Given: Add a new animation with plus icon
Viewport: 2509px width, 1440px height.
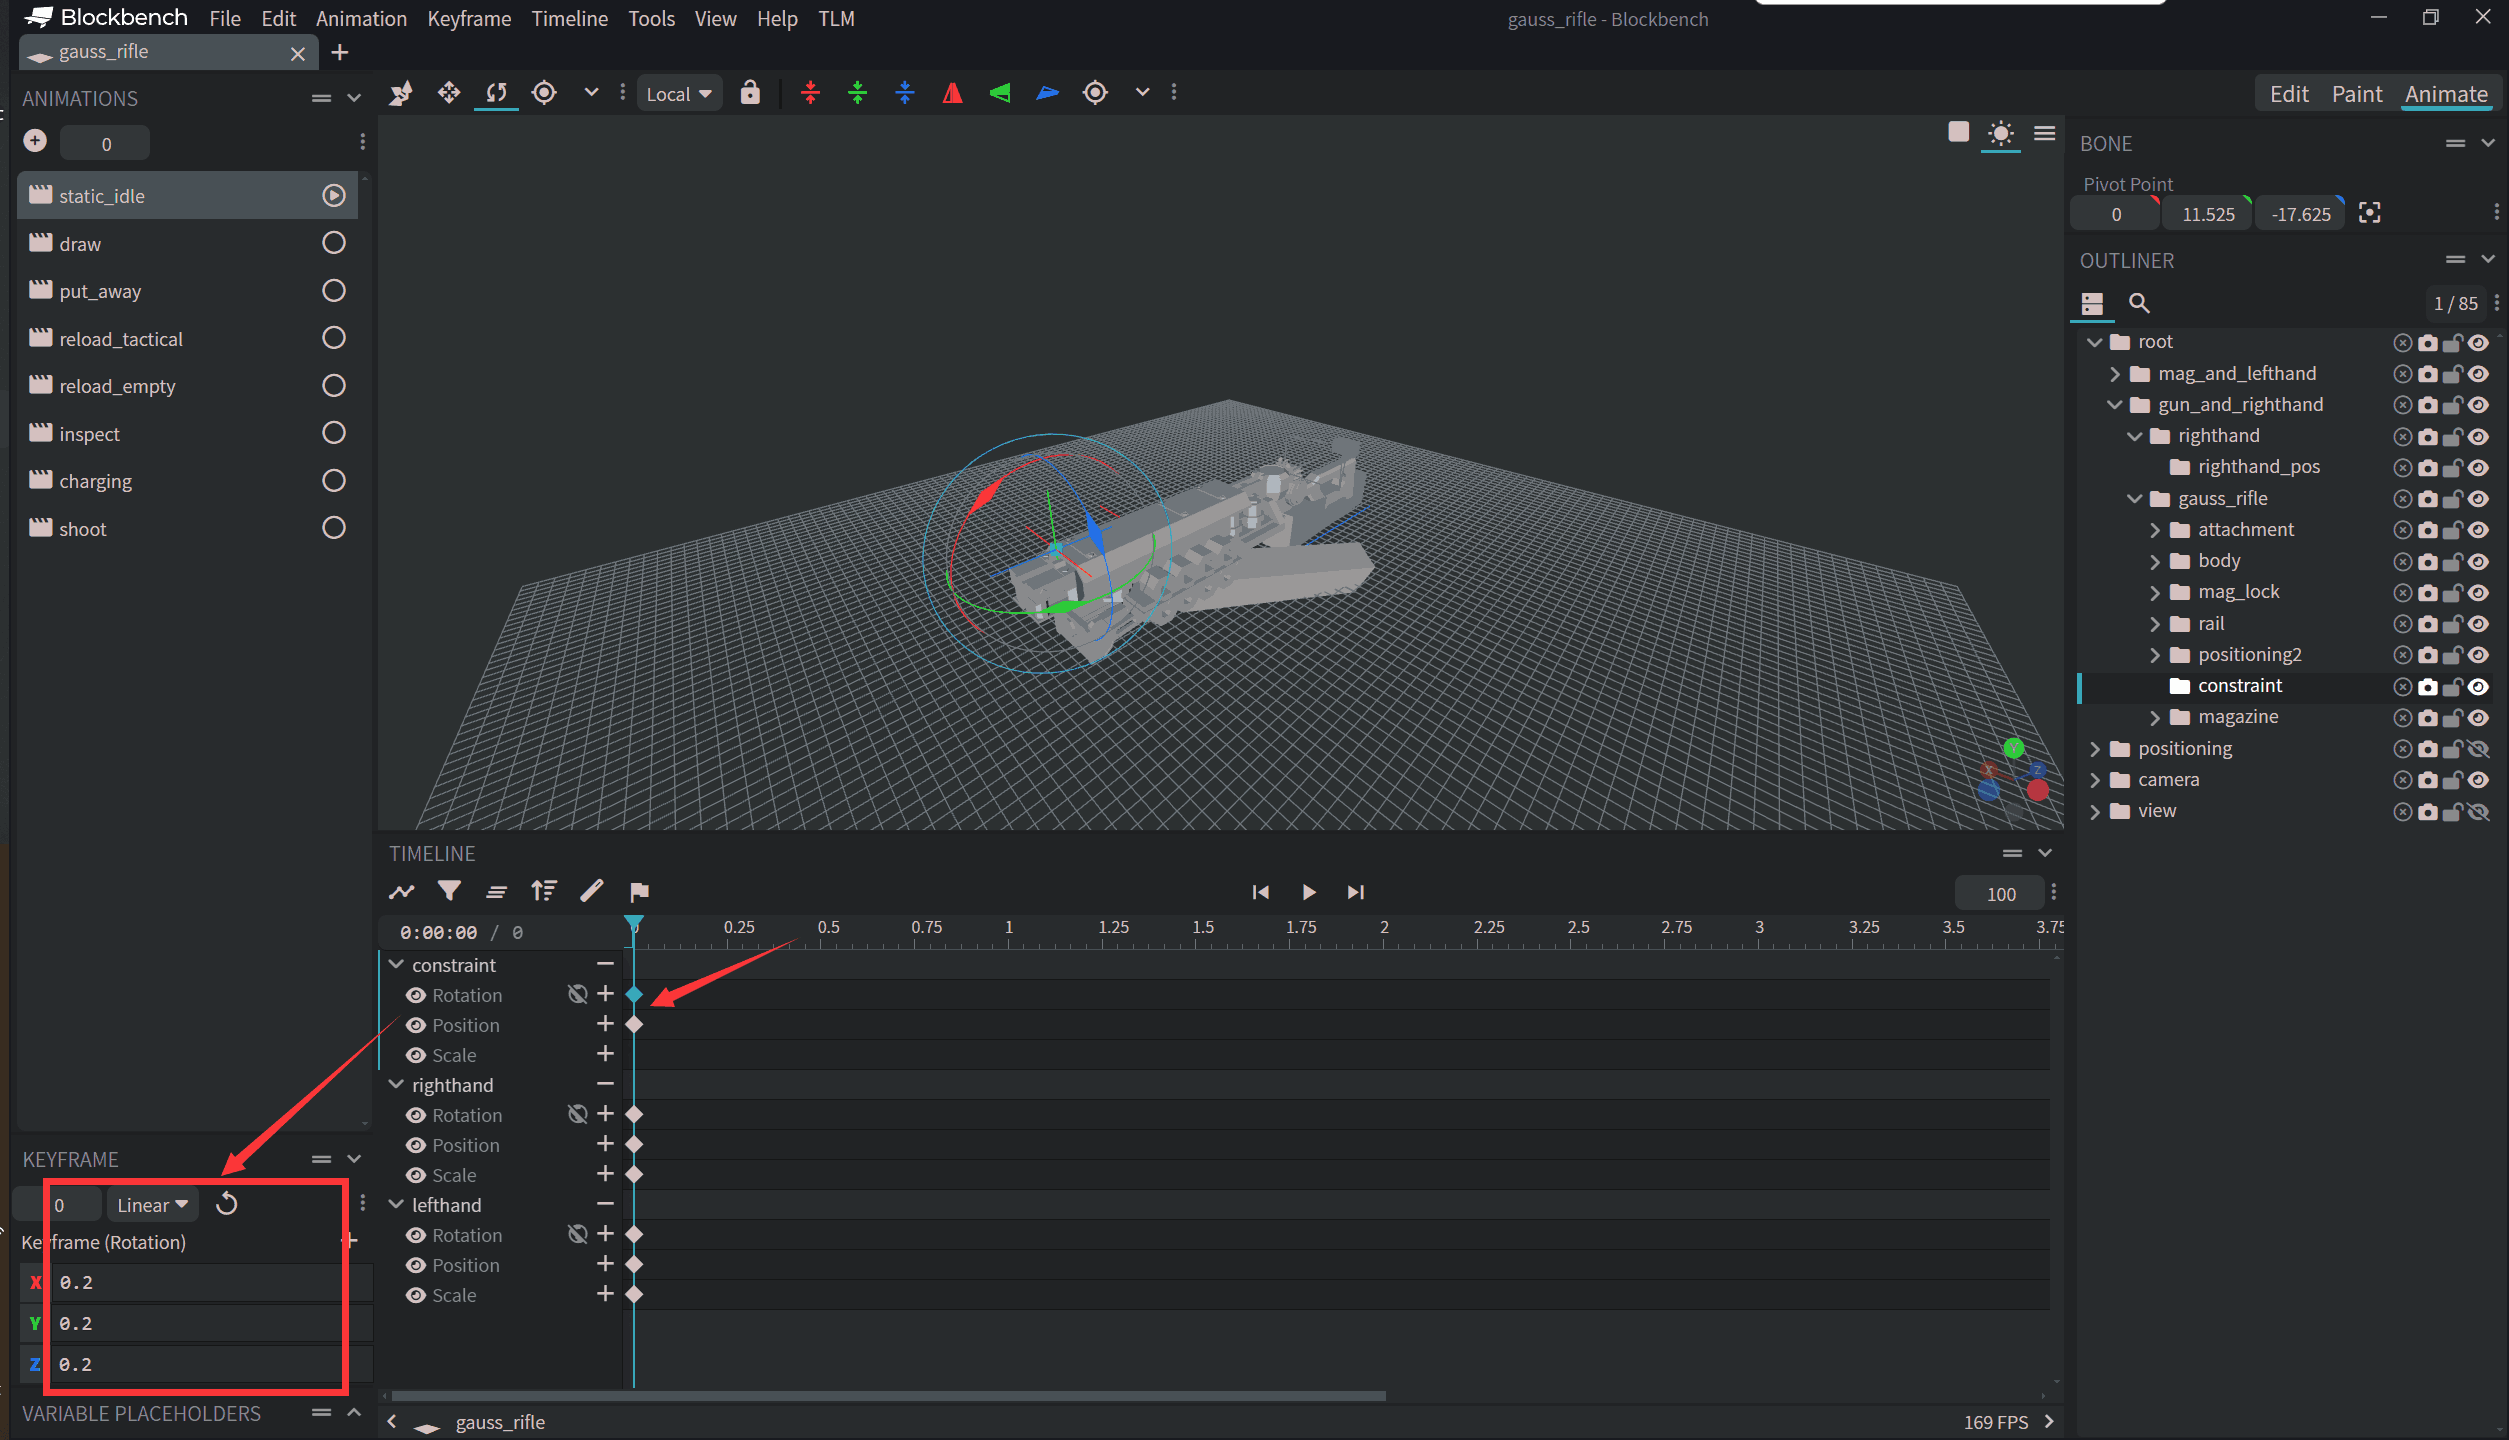Looking at the screenshot, I should point(35,141).
